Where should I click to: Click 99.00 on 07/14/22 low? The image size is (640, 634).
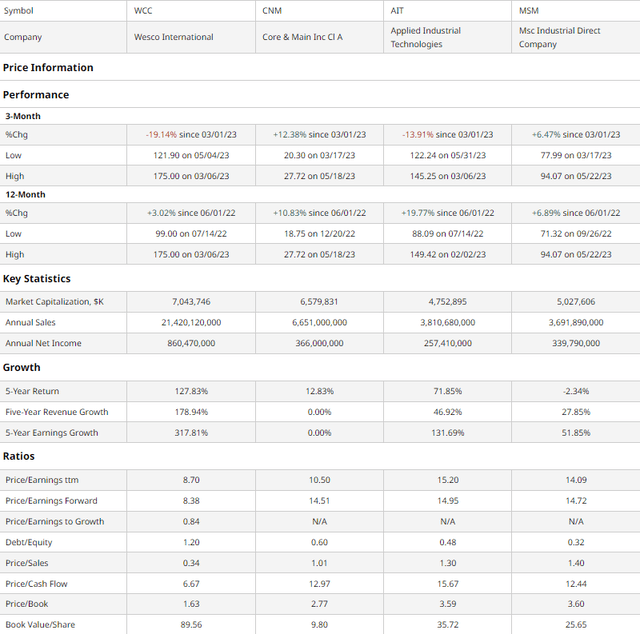point(191,234)
